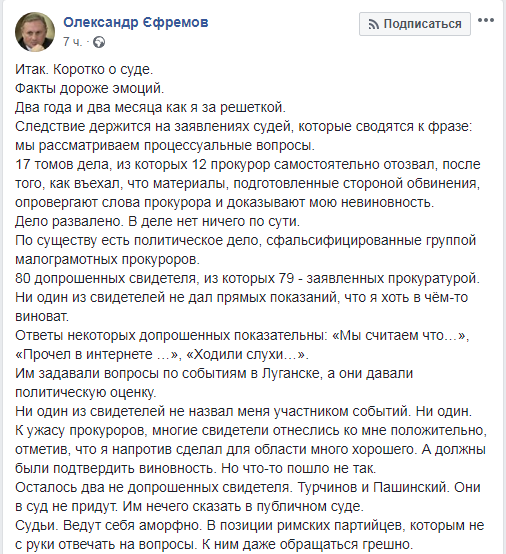Click the line beginning '17 томов дела'

tap(248, 165)
